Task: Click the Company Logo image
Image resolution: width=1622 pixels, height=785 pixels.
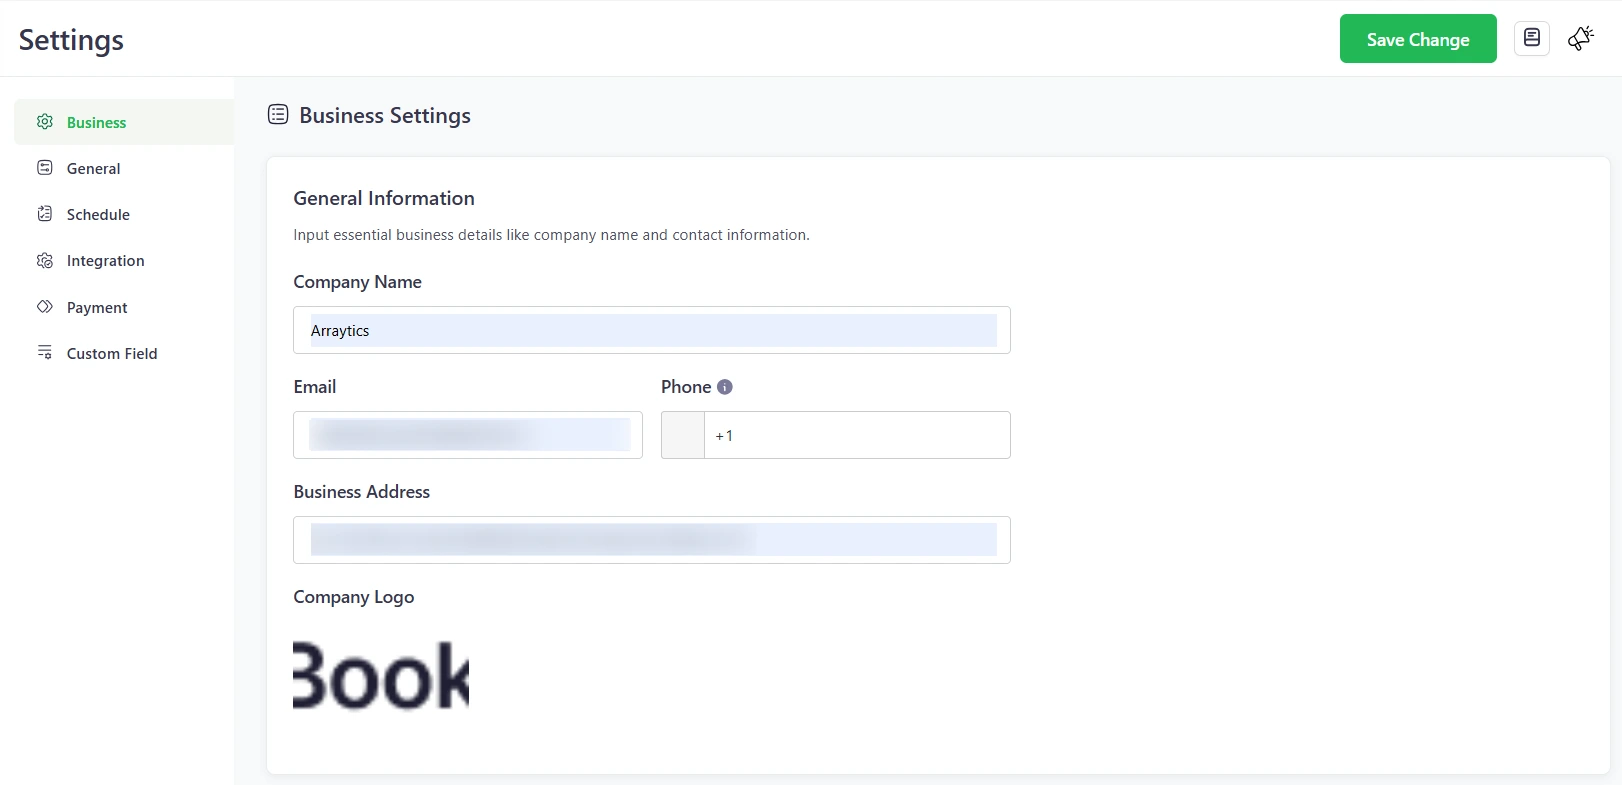Action: click(x=381, y=676)
